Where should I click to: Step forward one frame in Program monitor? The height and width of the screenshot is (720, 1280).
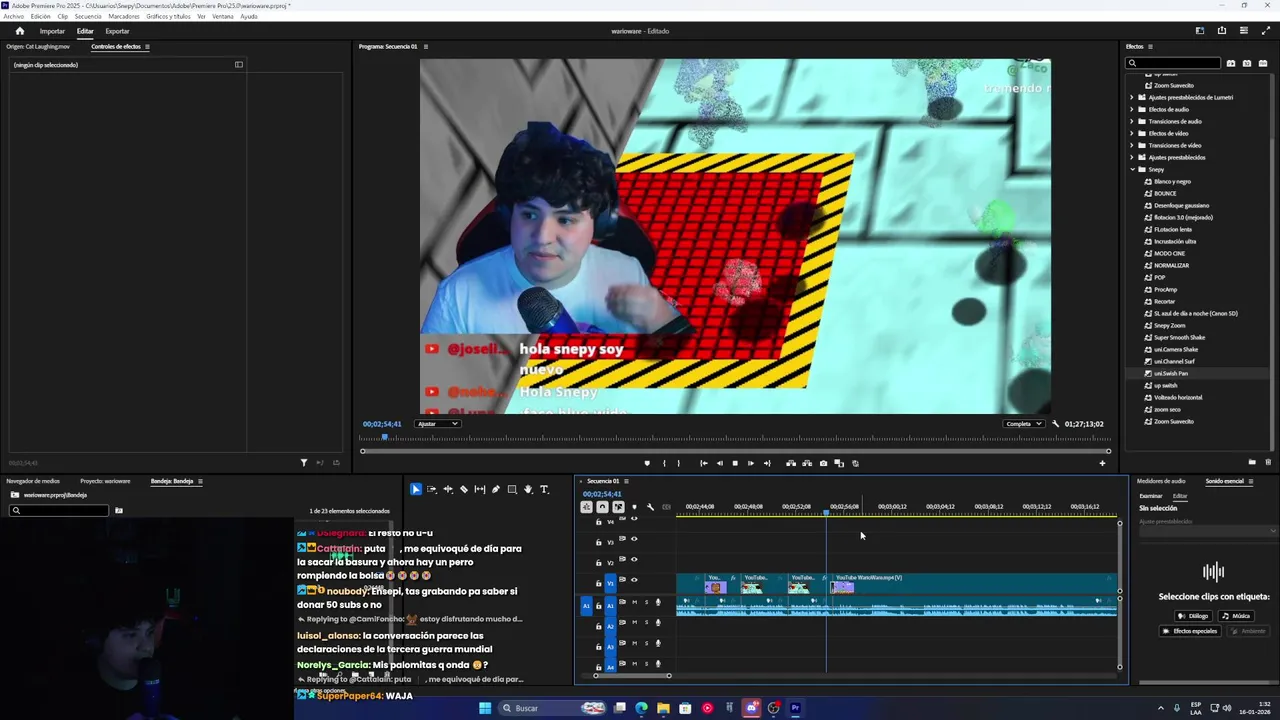[751, 463]
